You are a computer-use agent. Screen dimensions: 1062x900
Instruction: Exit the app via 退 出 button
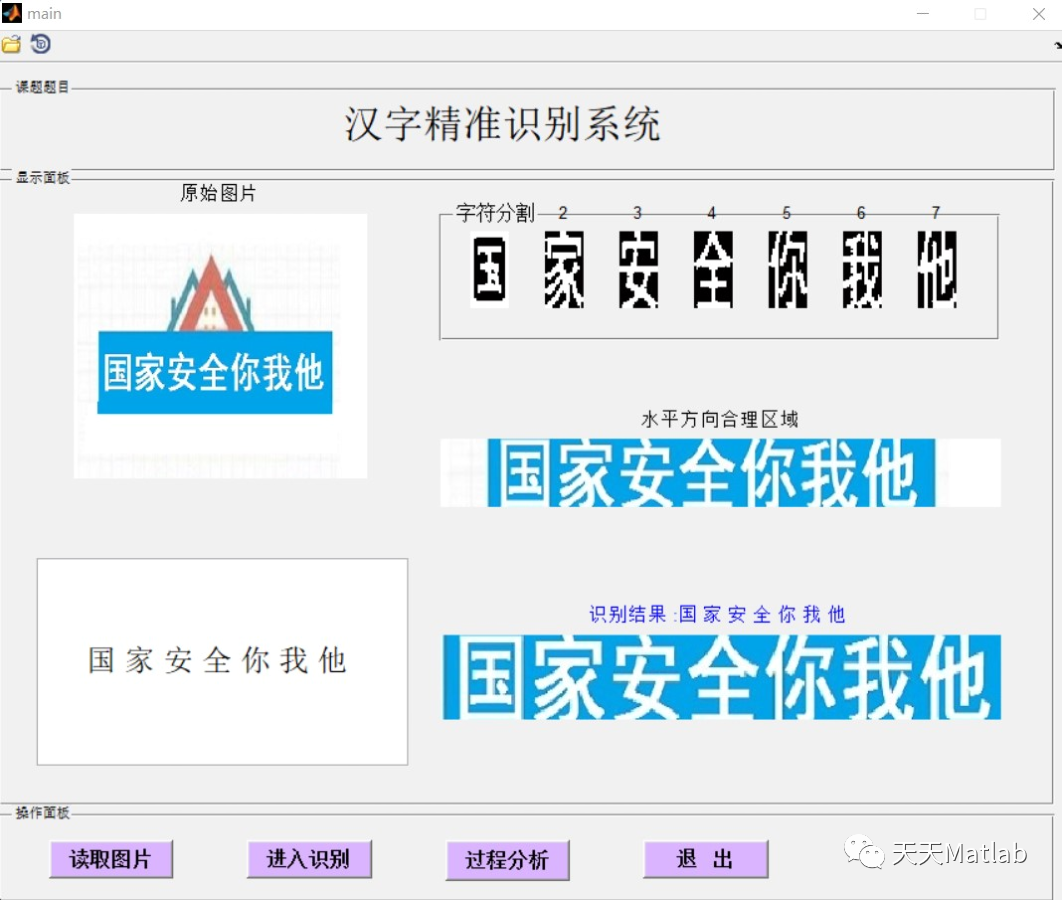[x=705, y=859]
